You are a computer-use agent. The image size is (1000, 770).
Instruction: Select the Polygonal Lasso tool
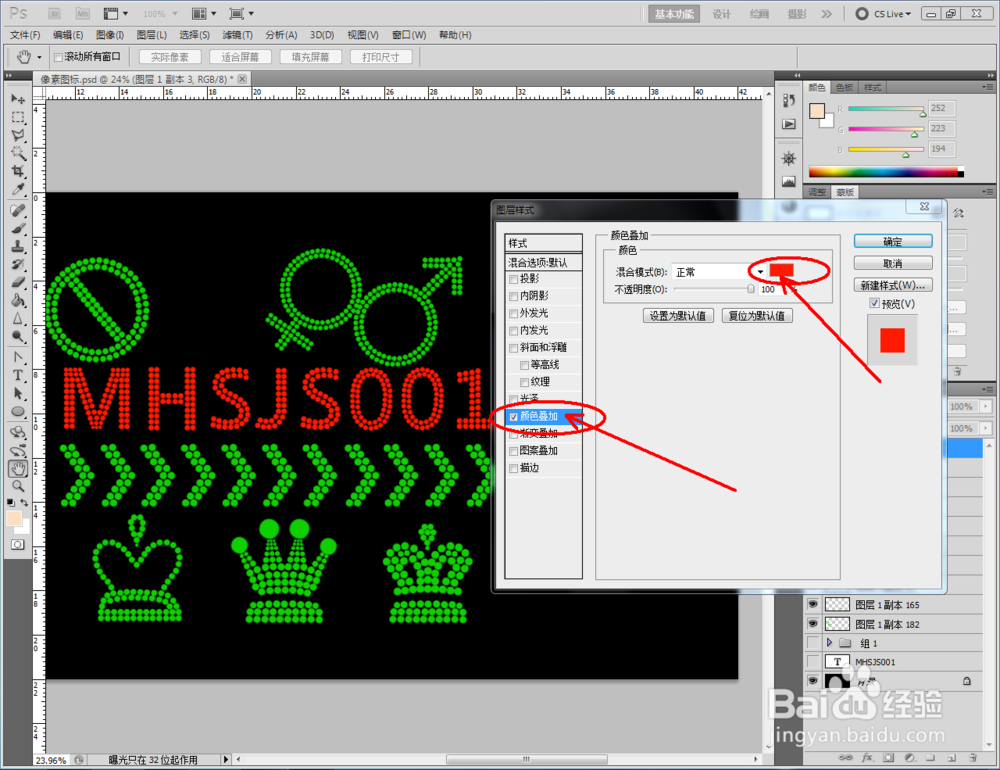tap(18, 135)
